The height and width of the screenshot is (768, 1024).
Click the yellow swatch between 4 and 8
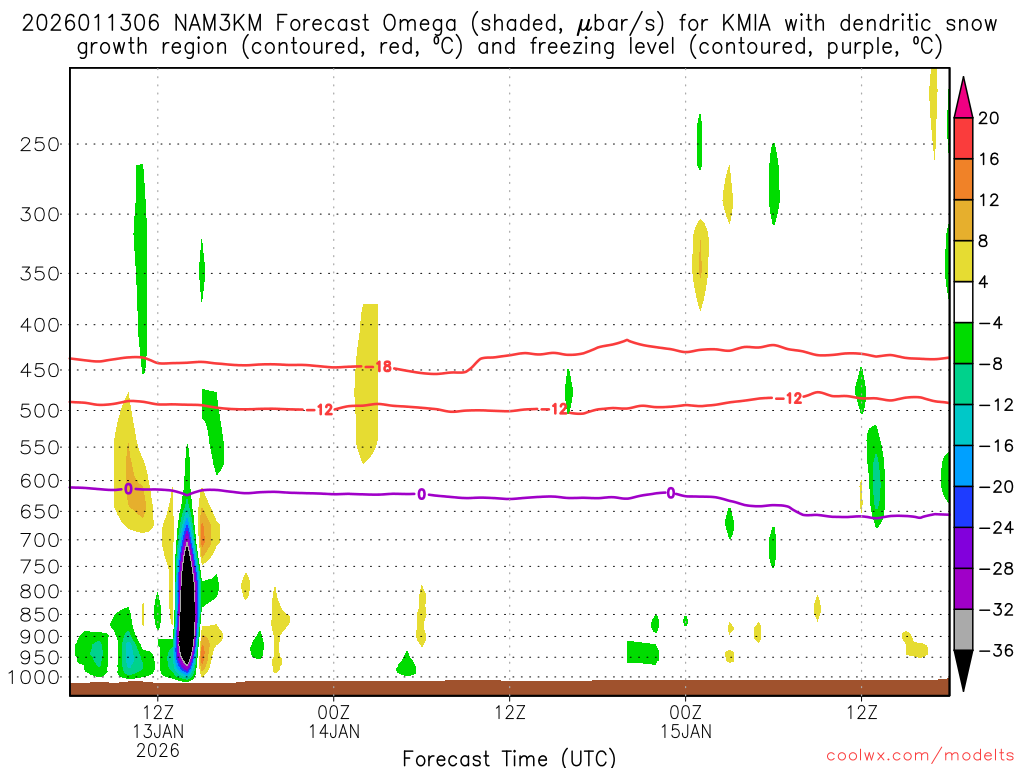(963, 261)
